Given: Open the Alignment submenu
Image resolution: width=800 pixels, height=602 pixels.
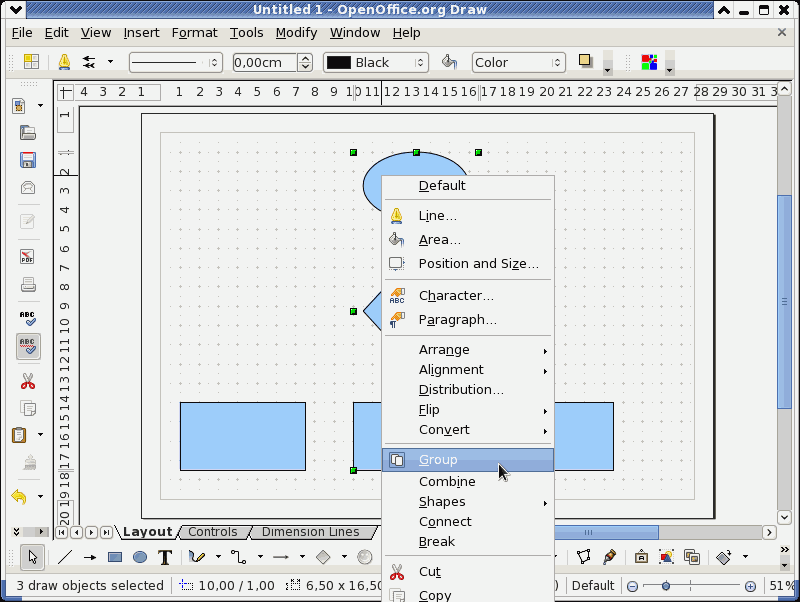Looking at the screenshot, I should 468,370.
